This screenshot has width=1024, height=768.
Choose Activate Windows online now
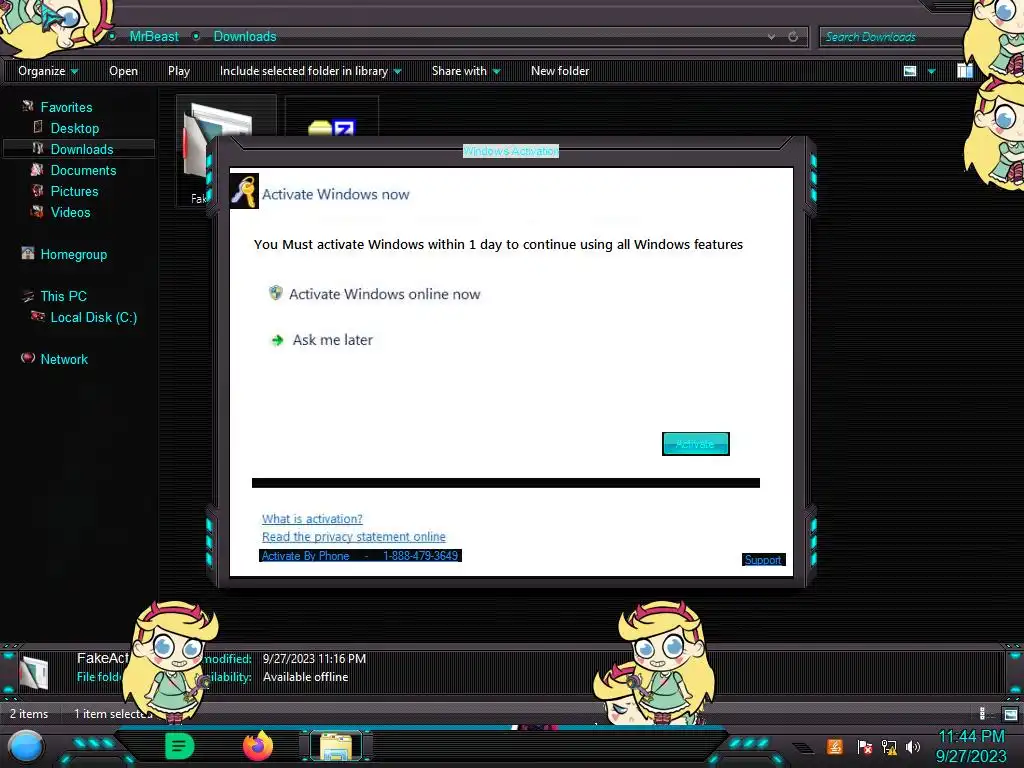[x=384, y=294]
